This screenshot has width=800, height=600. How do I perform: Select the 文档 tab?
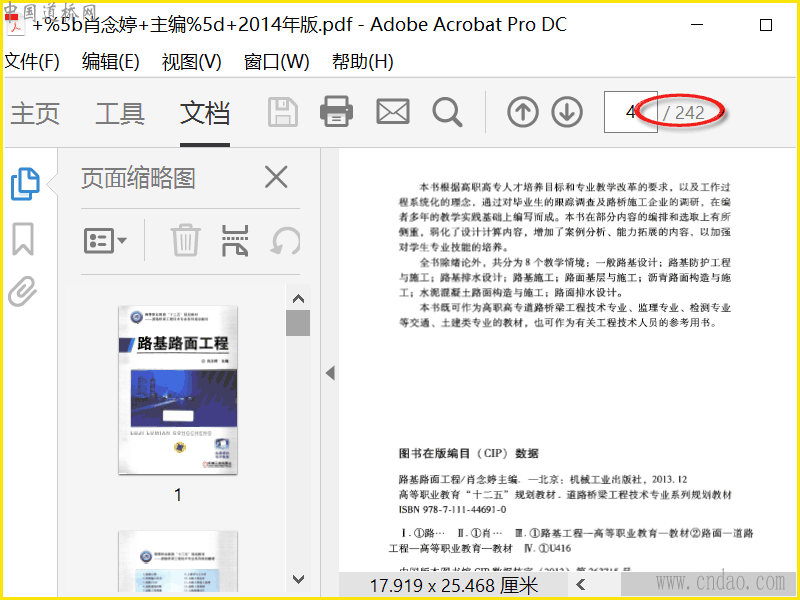(x=205, y=113)
